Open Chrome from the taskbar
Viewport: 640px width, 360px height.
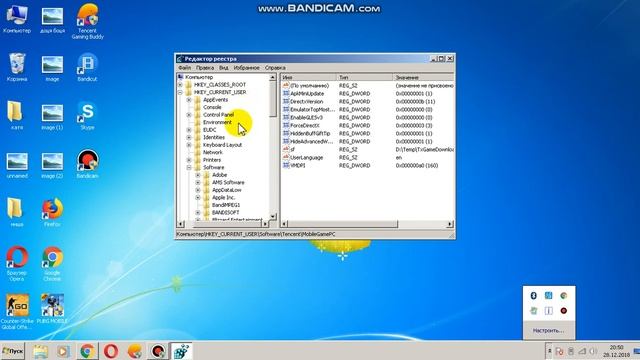[87, 351]
